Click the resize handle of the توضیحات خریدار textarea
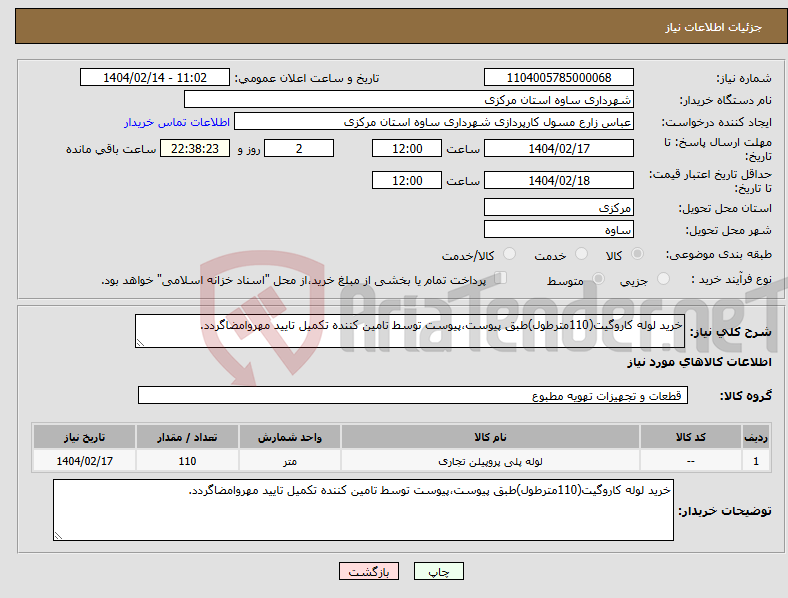 (x=58, y=536)
